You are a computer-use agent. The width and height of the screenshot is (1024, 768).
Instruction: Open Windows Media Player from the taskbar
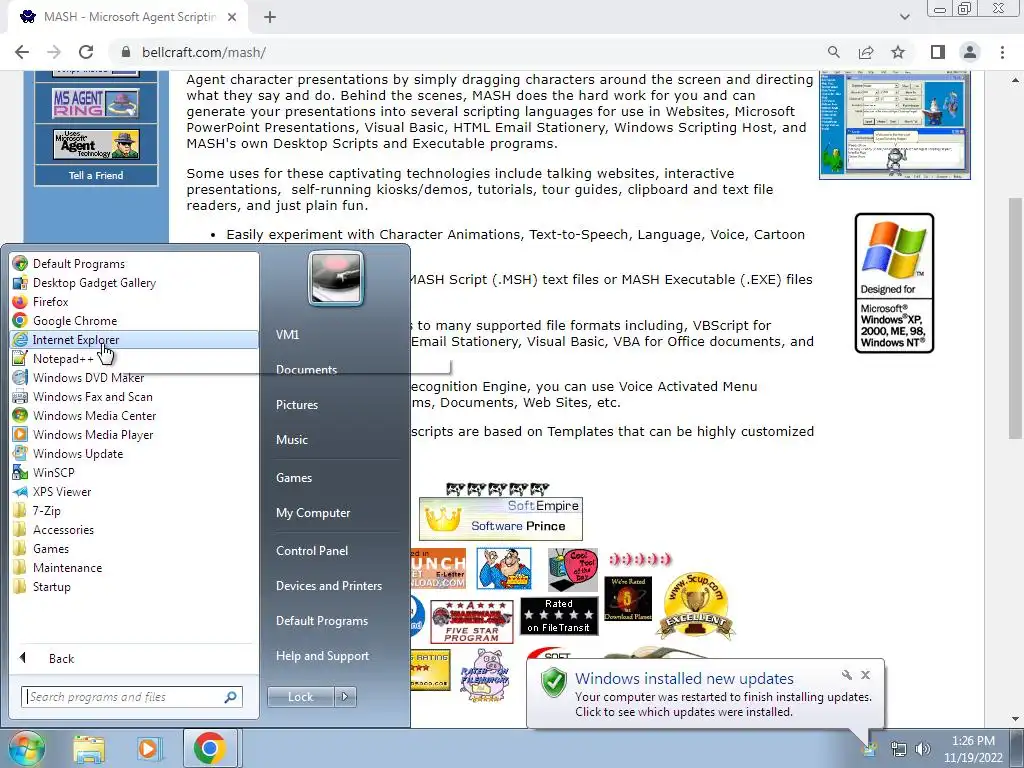(x=148, y=748)
